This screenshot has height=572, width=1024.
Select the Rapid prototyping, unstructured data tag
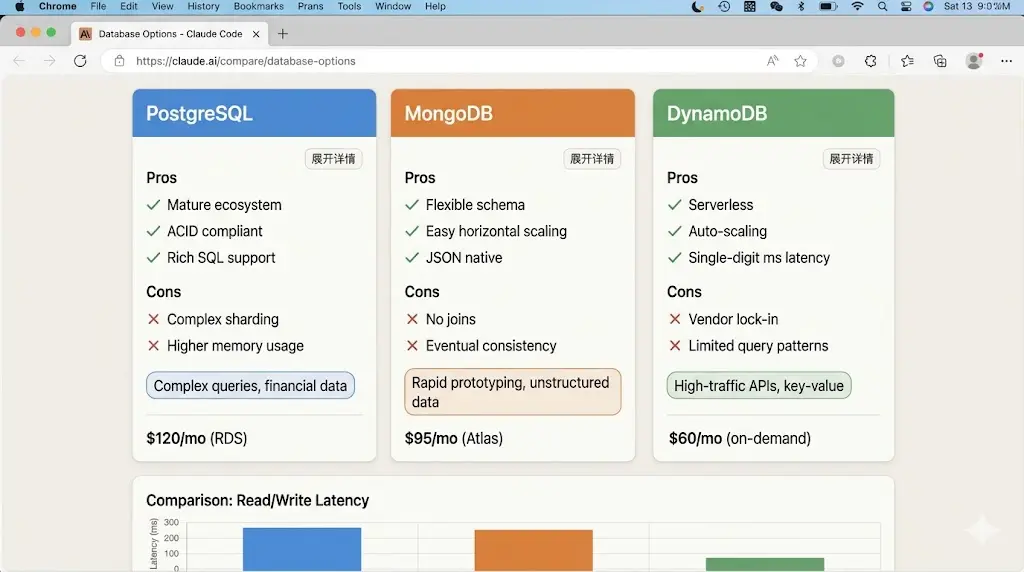[x=513, y=392]
